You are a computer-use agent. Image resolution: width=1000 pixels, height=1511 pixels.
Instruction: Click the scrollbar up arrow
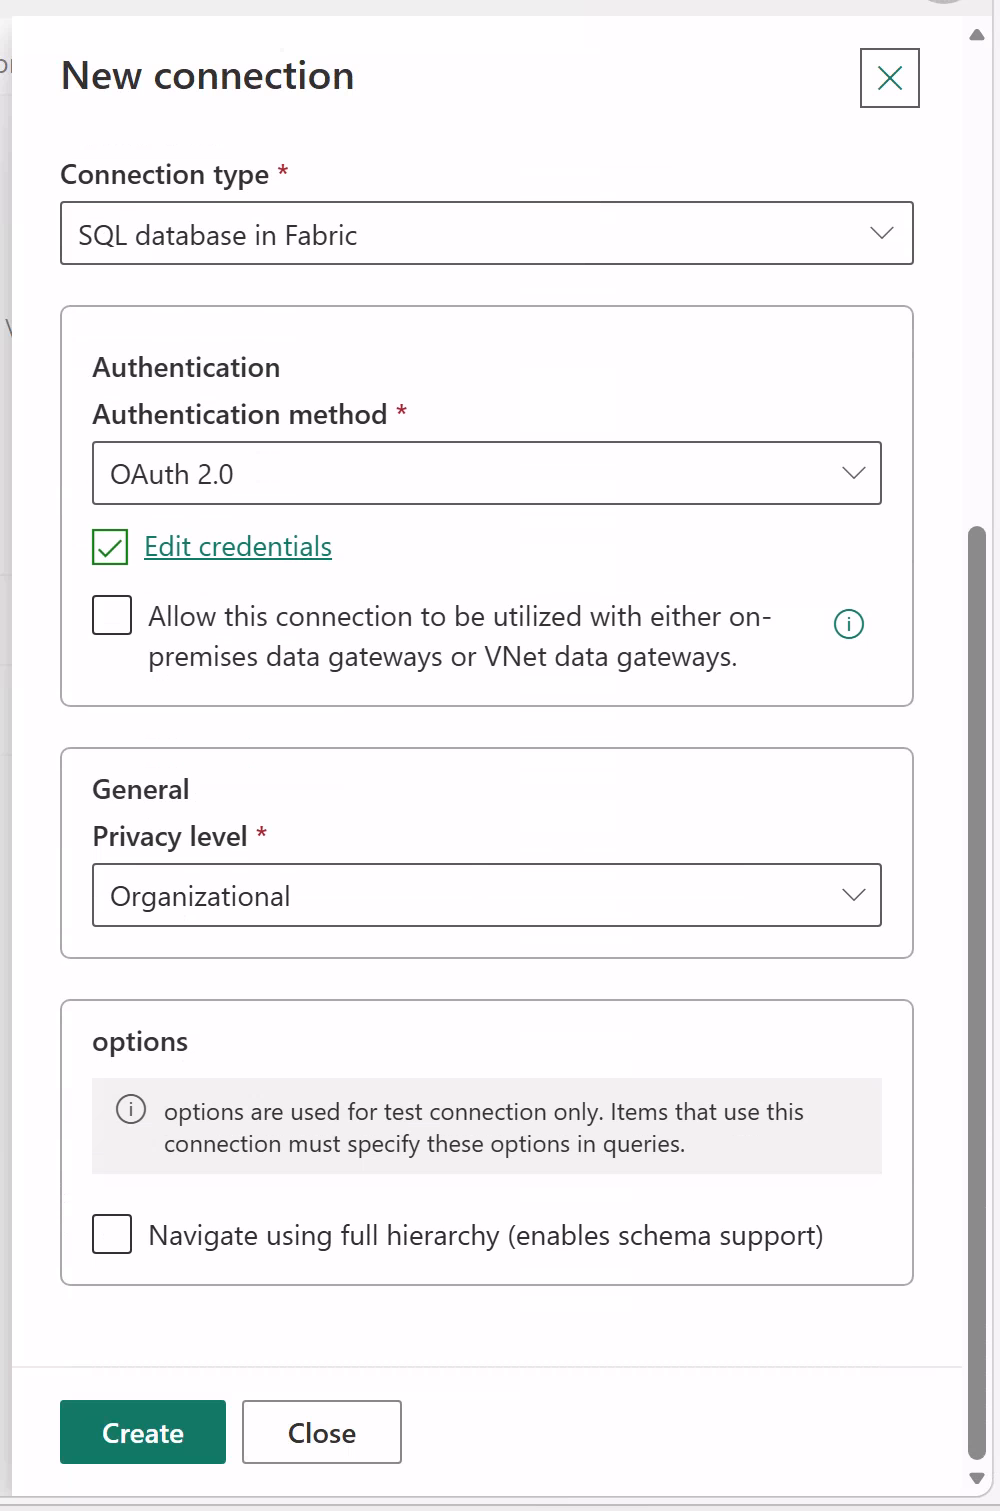point(977,36)
